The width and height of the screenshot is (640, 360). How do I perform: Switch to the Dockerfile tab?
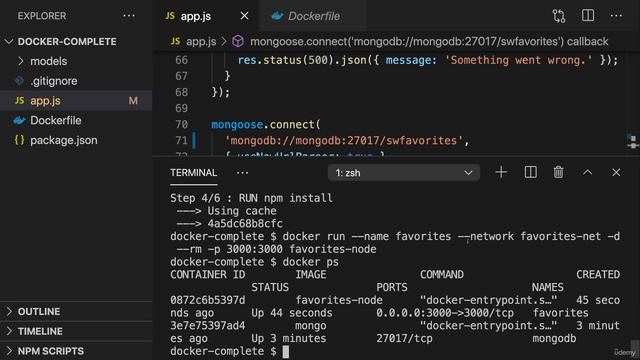coord(313,16)
